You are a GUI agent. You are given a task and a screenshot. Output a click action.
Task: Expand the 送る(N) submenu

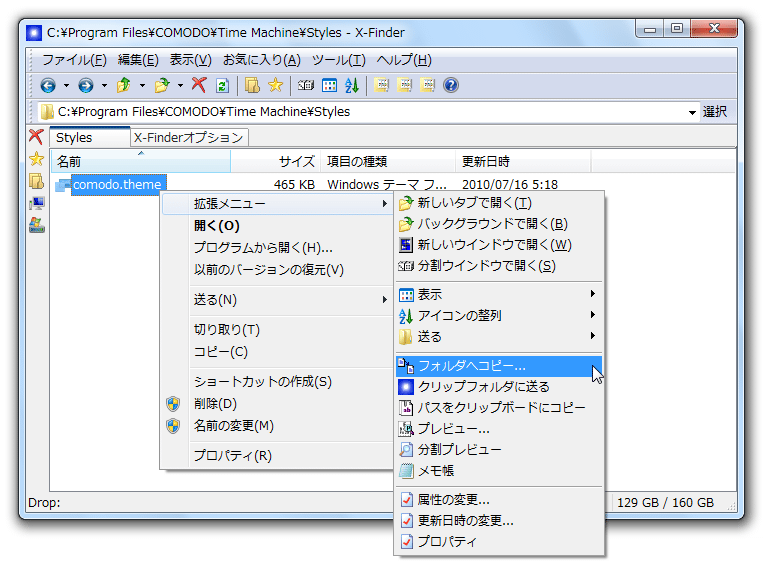point(277,299)
